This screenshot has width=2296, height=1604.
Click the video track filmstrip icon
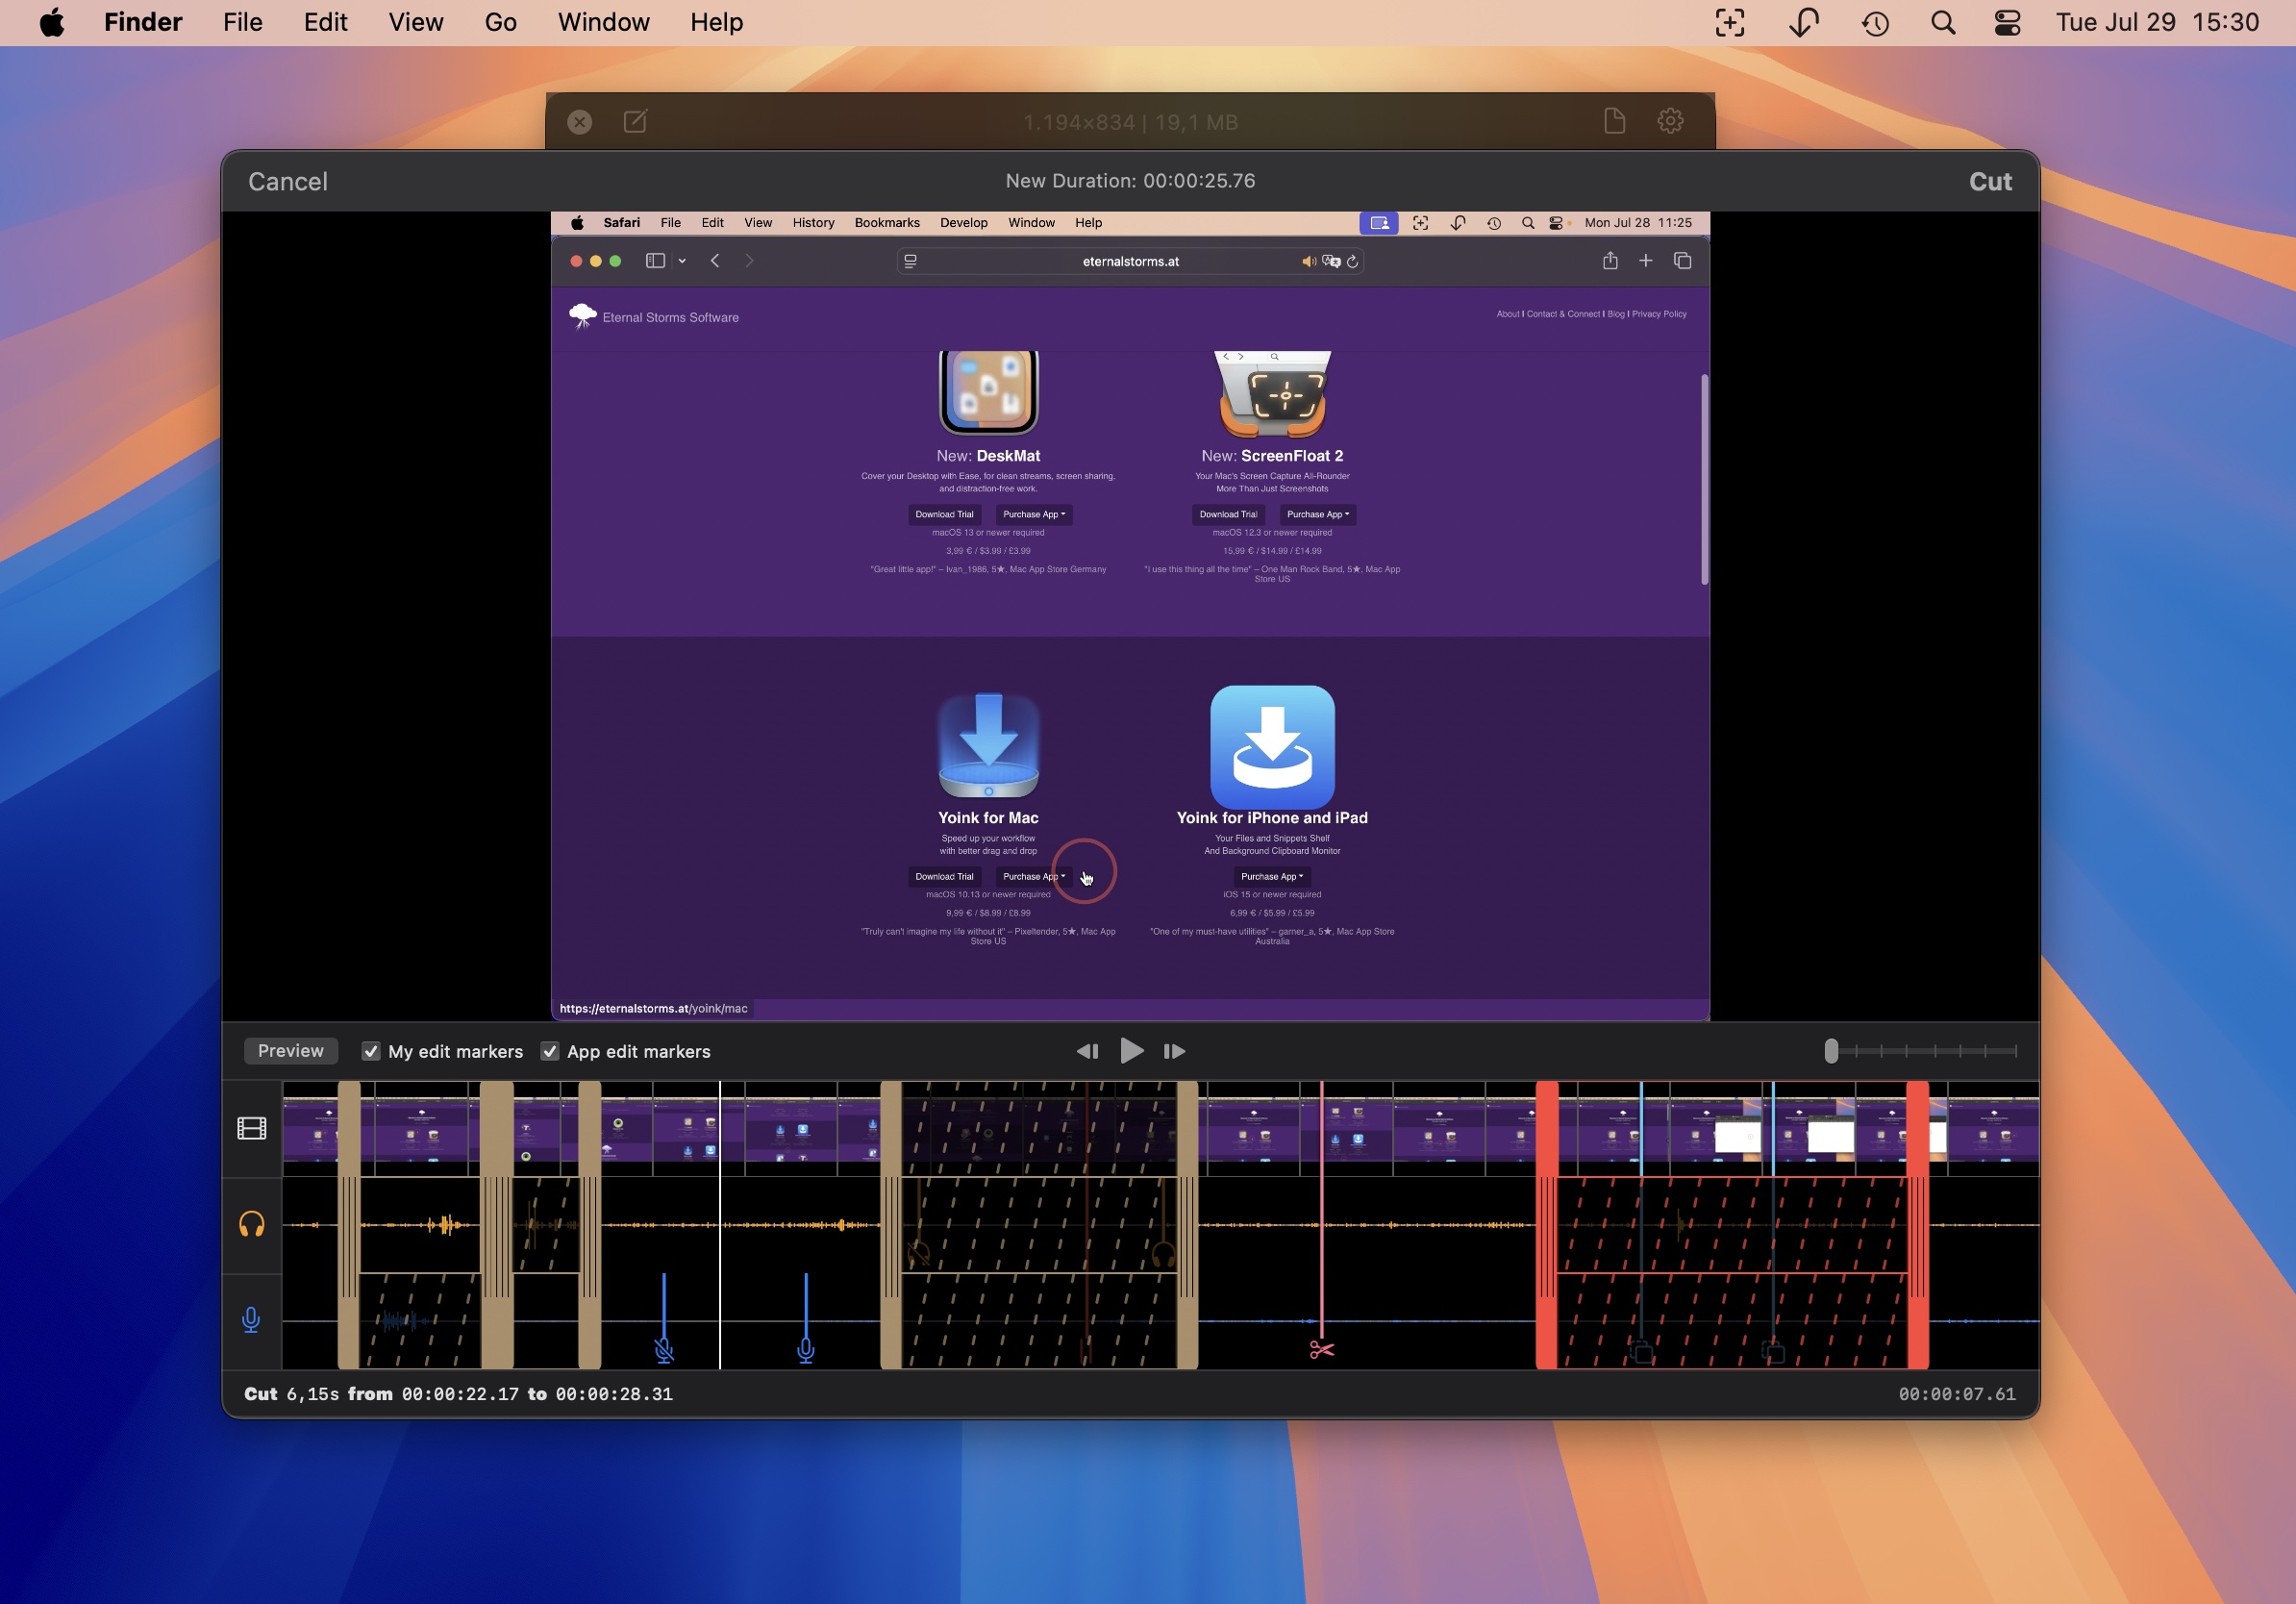click(251, 1128)
